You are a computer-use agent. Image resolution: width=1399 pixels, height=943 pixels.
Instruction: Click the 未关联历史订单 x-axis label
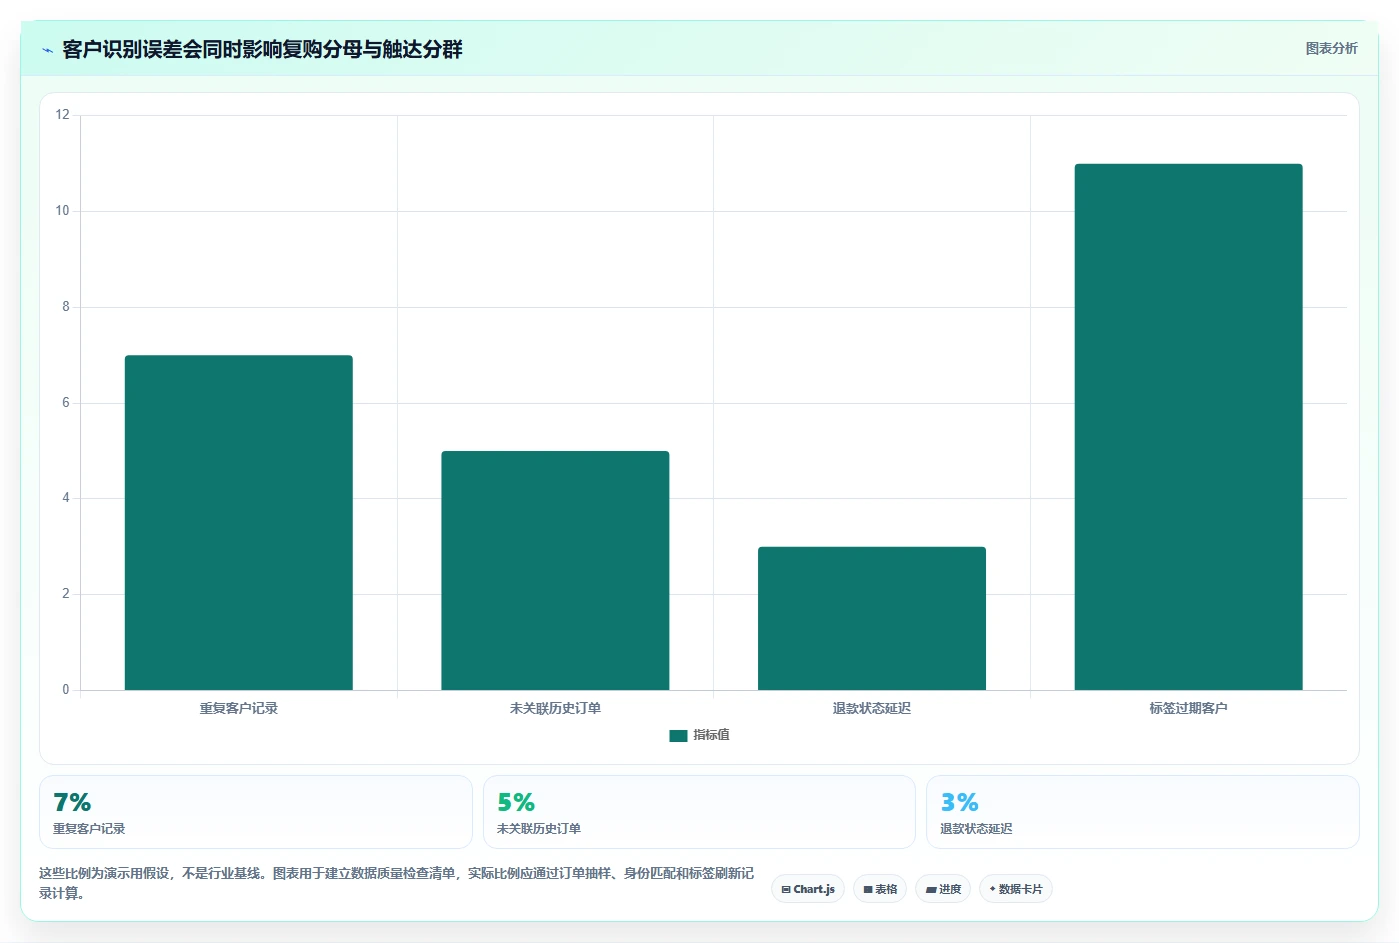(x=555, y=708)
